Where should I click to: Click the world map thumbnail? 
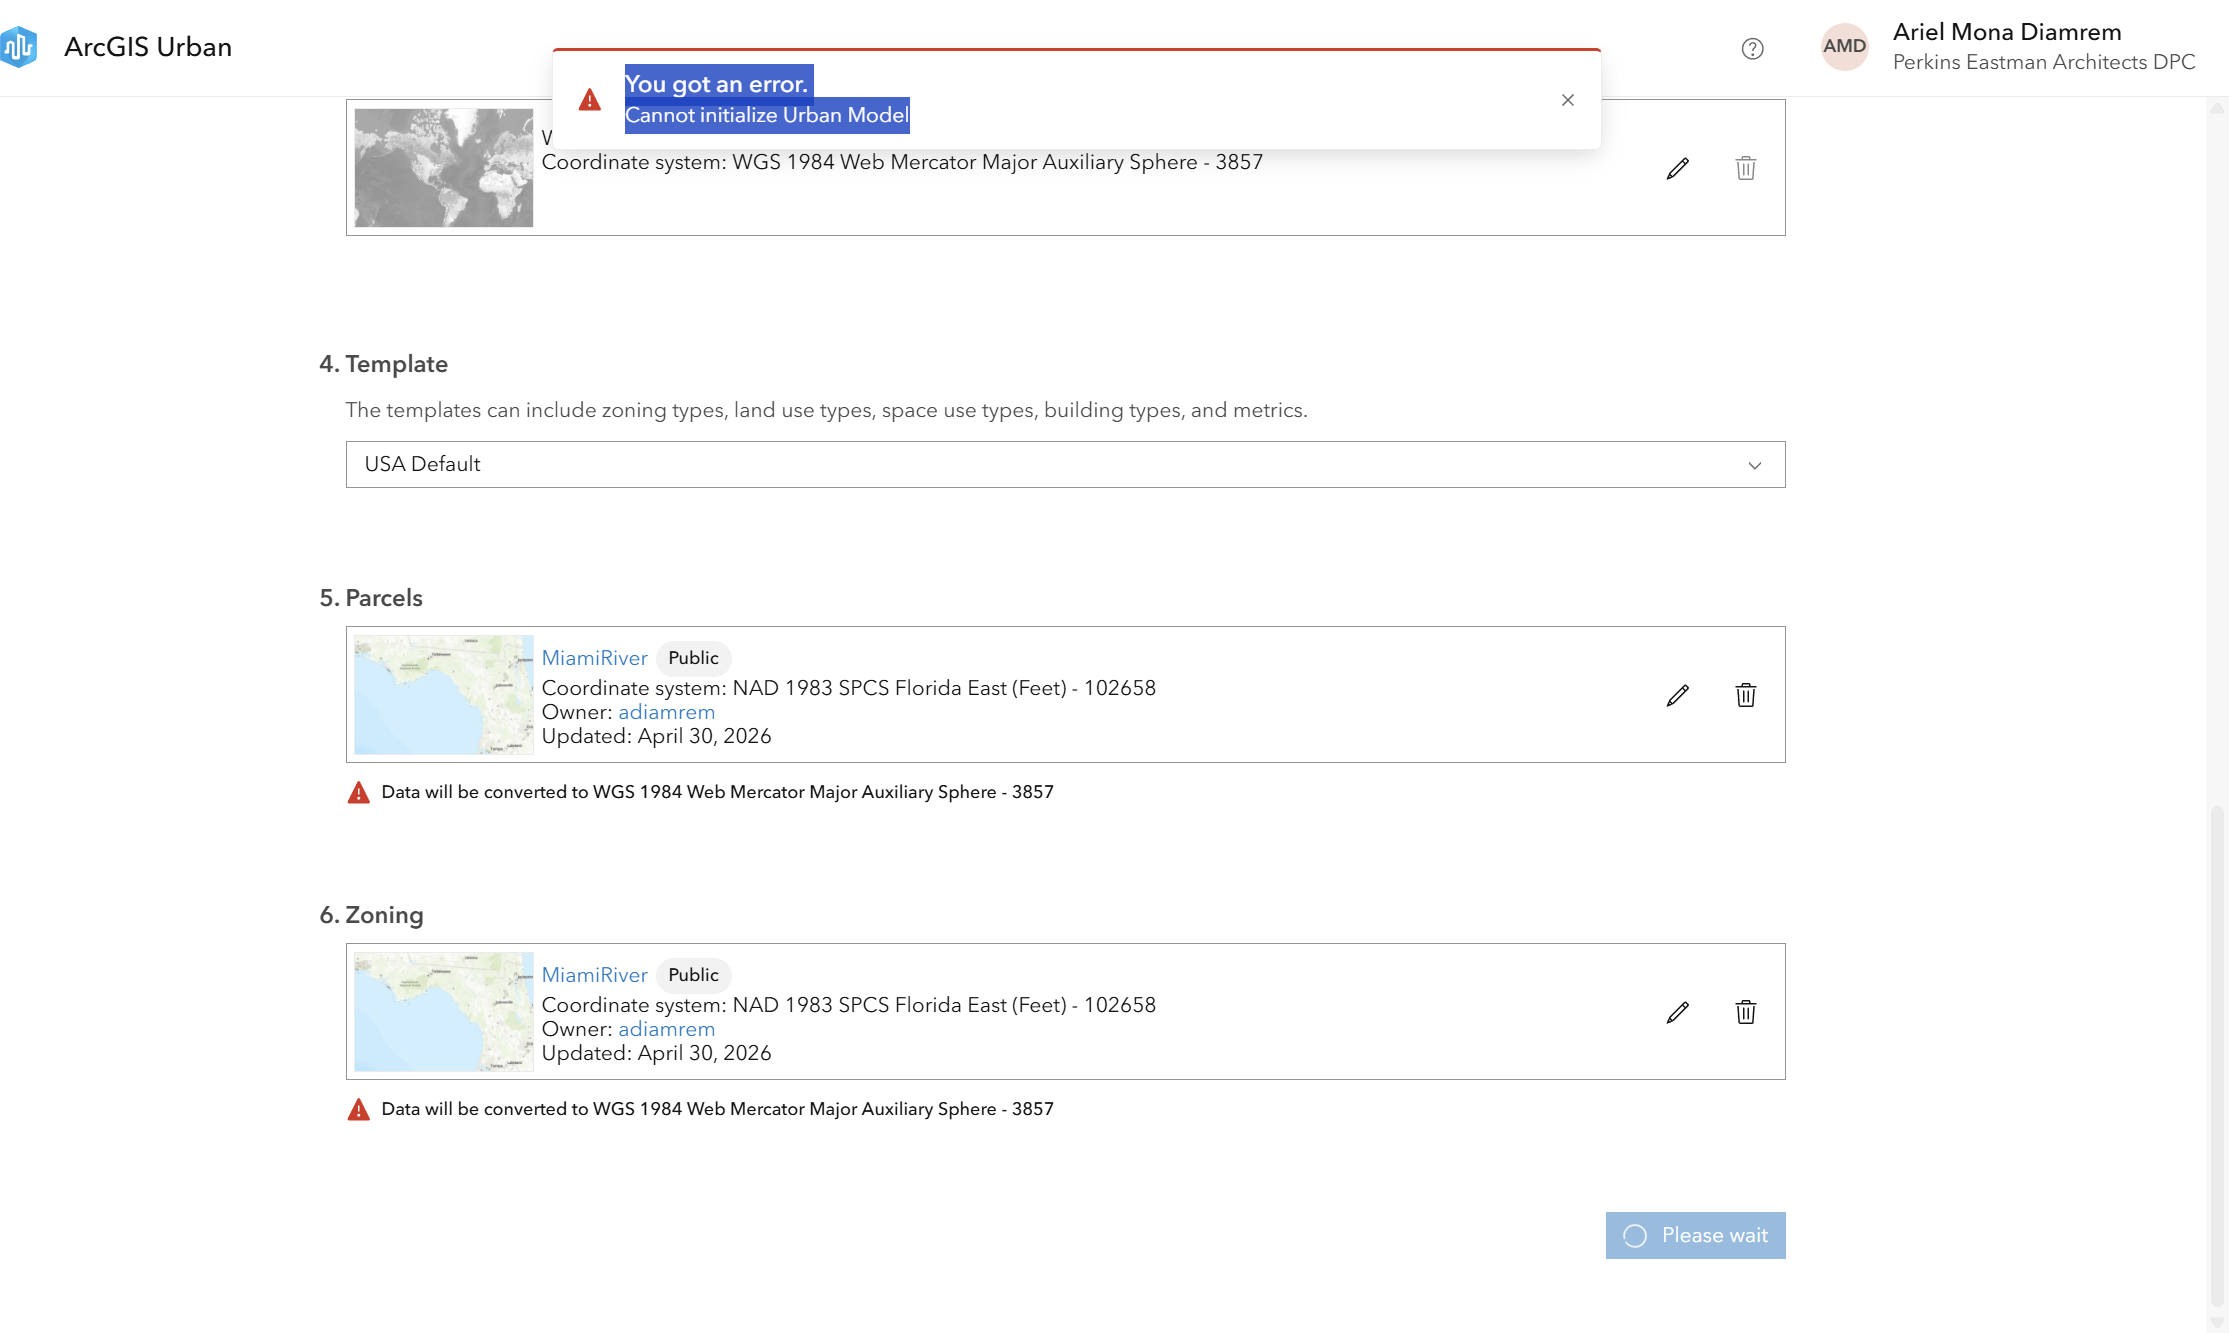(444, 168)
